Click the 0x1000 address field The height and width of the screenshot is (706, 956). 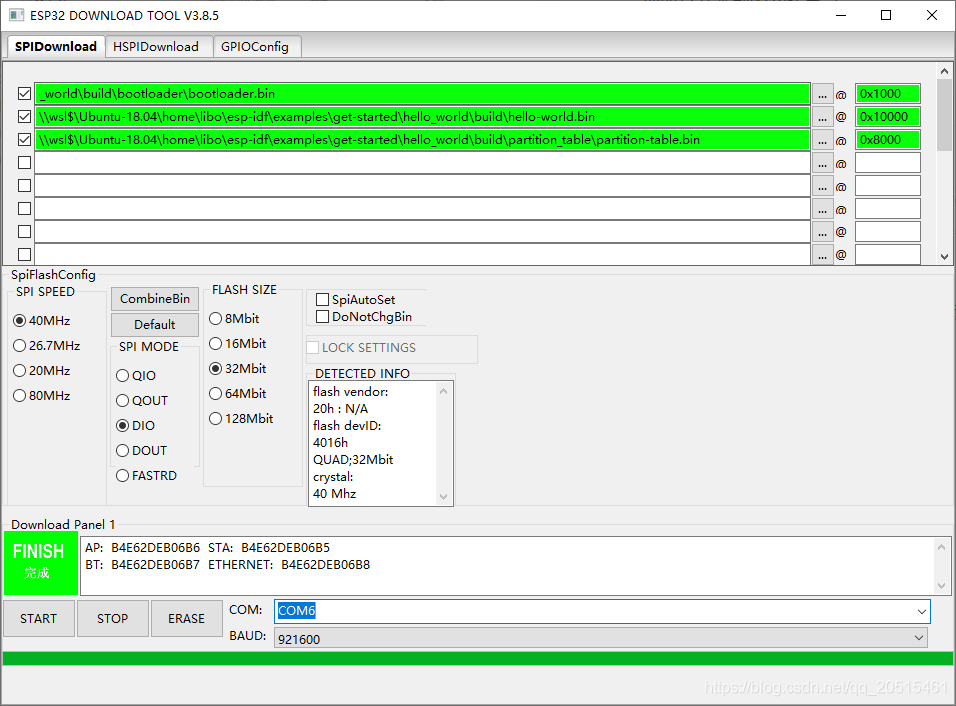(x=887, y=94)
